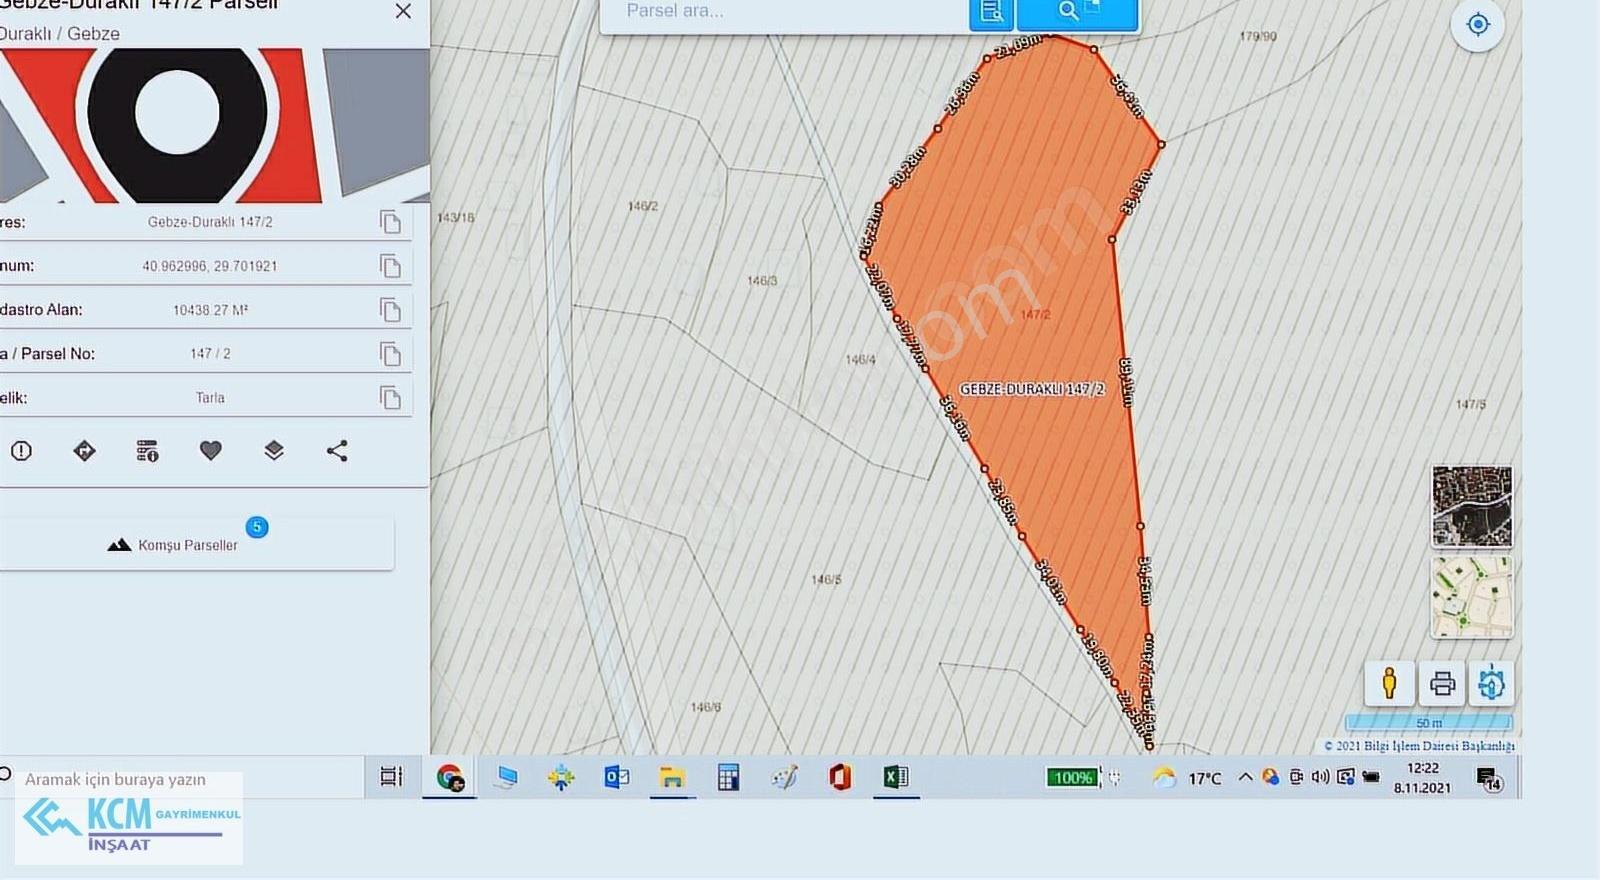Open the weather widget showing 17°C
This screenshot has height=880, width=1600.
pos(1187,777)
